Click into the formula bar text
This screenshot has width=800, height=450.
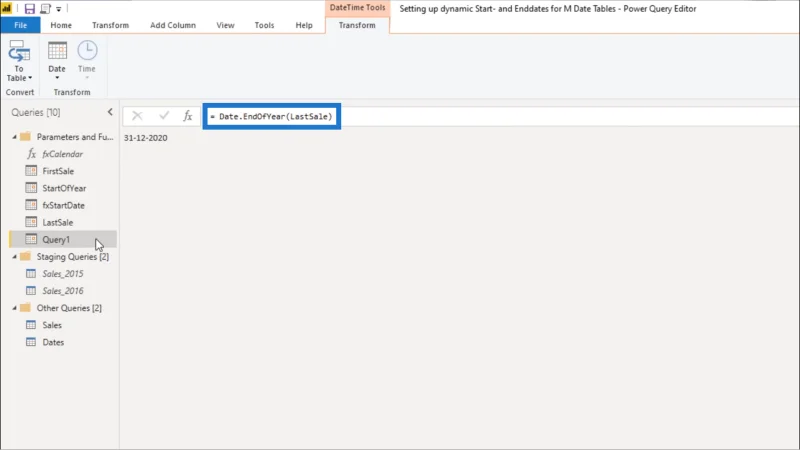[x=271, y=116]
